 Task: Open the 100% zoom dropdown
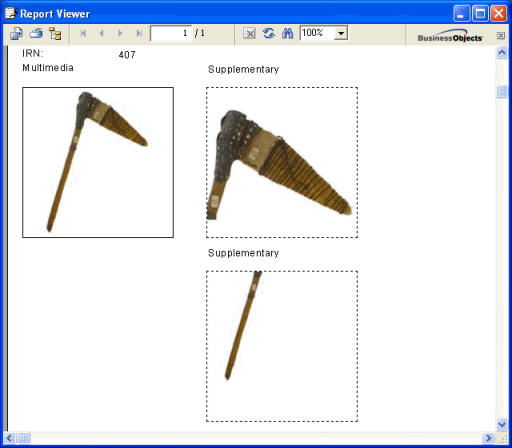341,33
